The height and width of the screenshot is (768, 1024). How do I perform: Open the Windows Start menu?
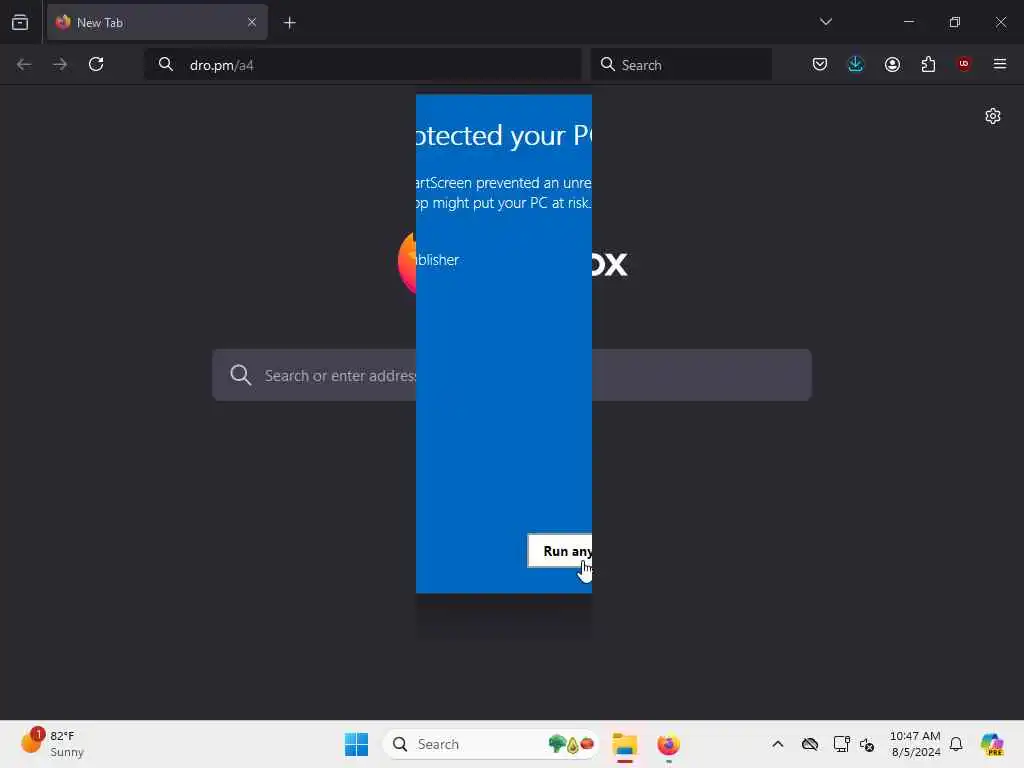tap(357, 744)
